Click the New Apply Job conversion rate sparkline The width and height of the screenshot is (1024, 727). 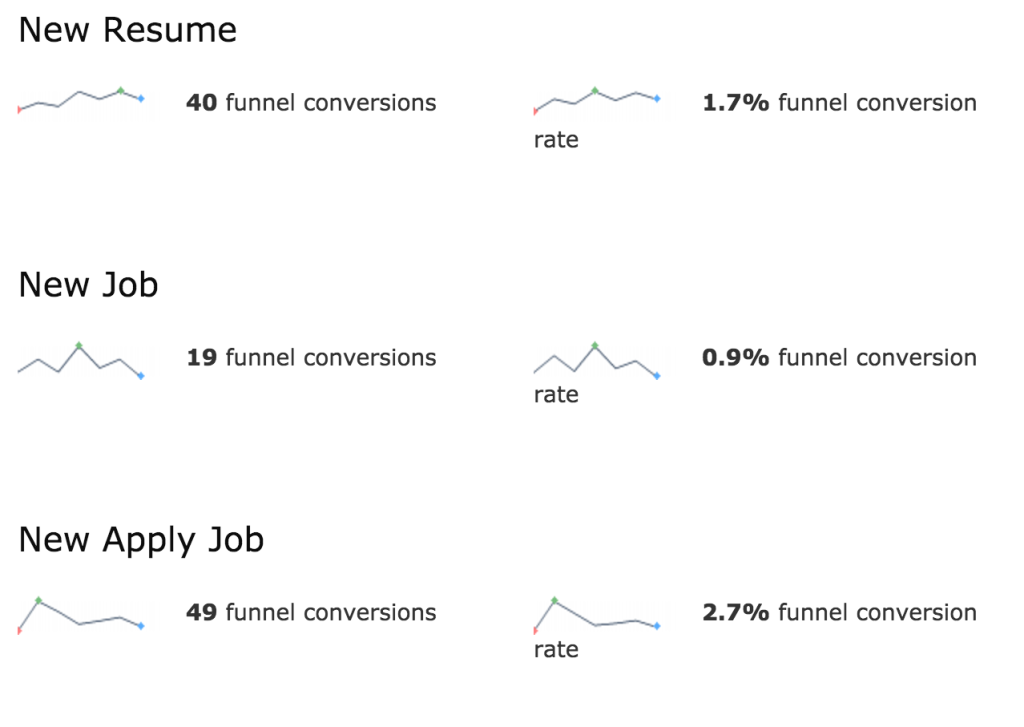click(x=596, y=615)
